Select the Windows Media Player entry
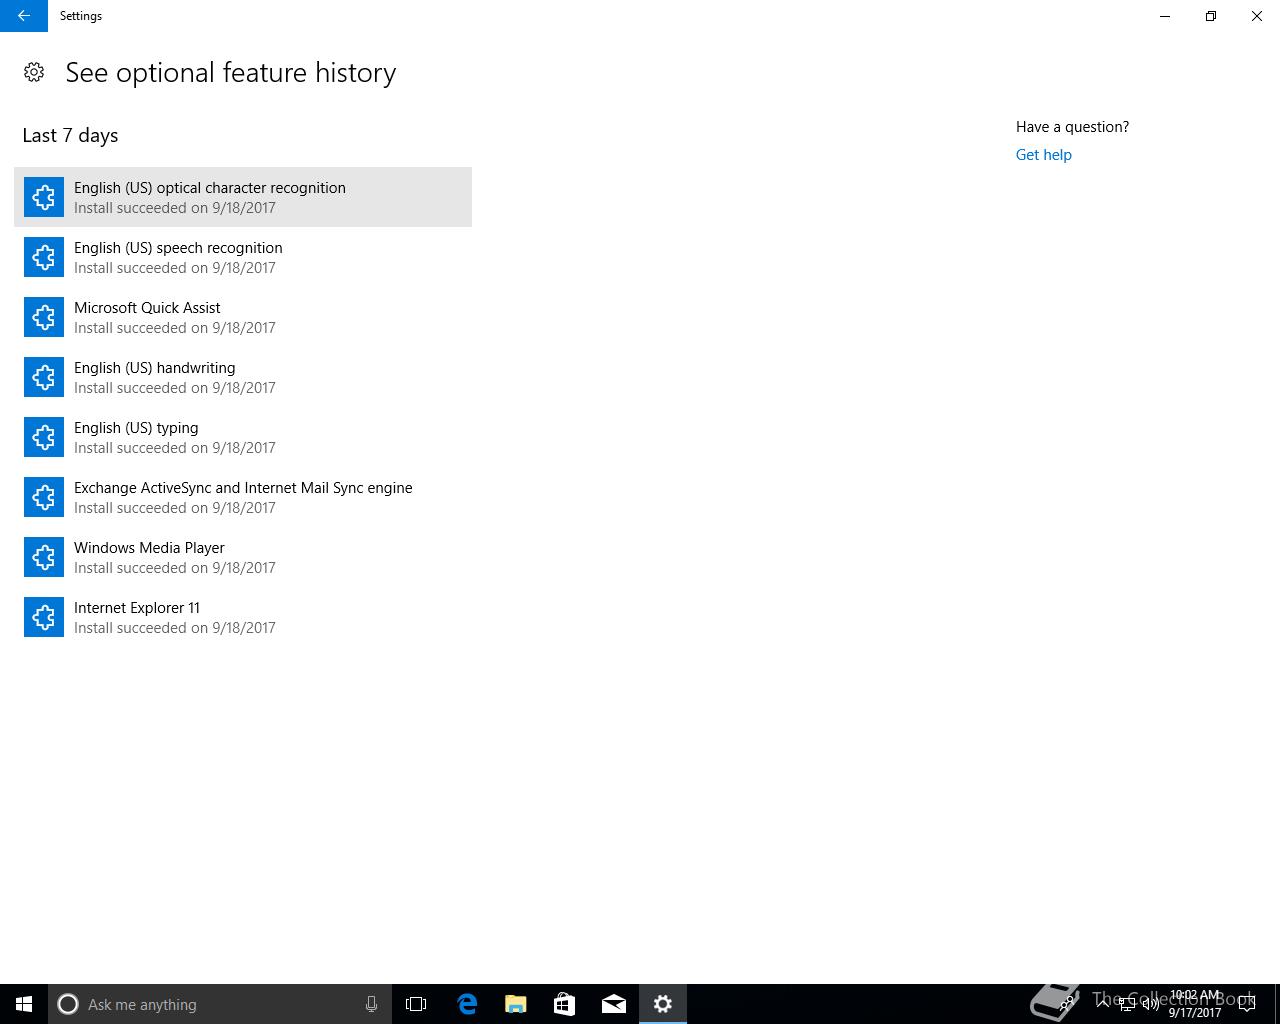 click(243, 557)
